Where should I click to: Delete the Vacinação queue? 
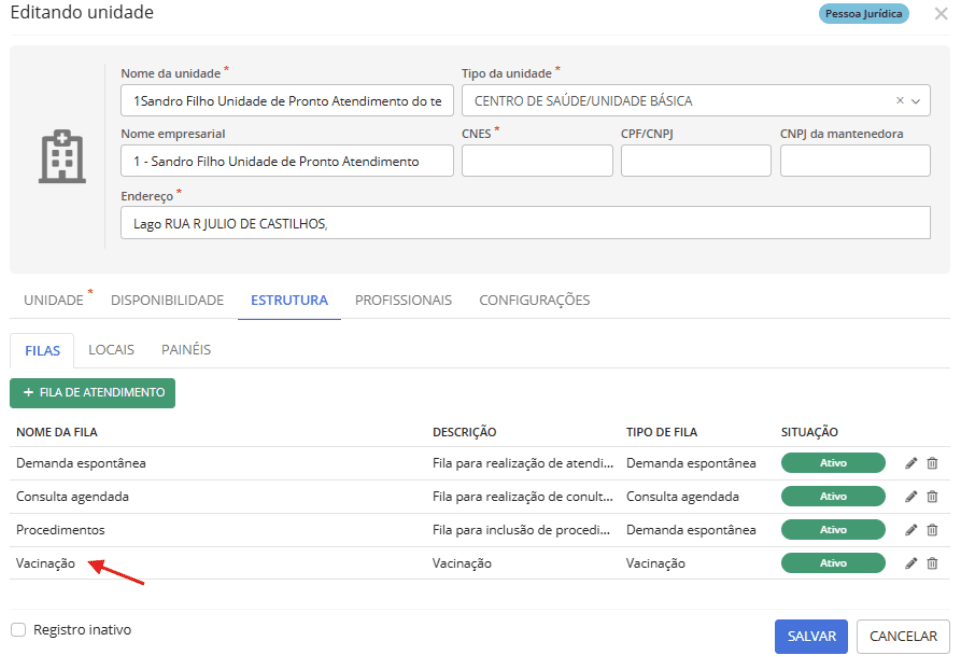[x=932, y=563]
